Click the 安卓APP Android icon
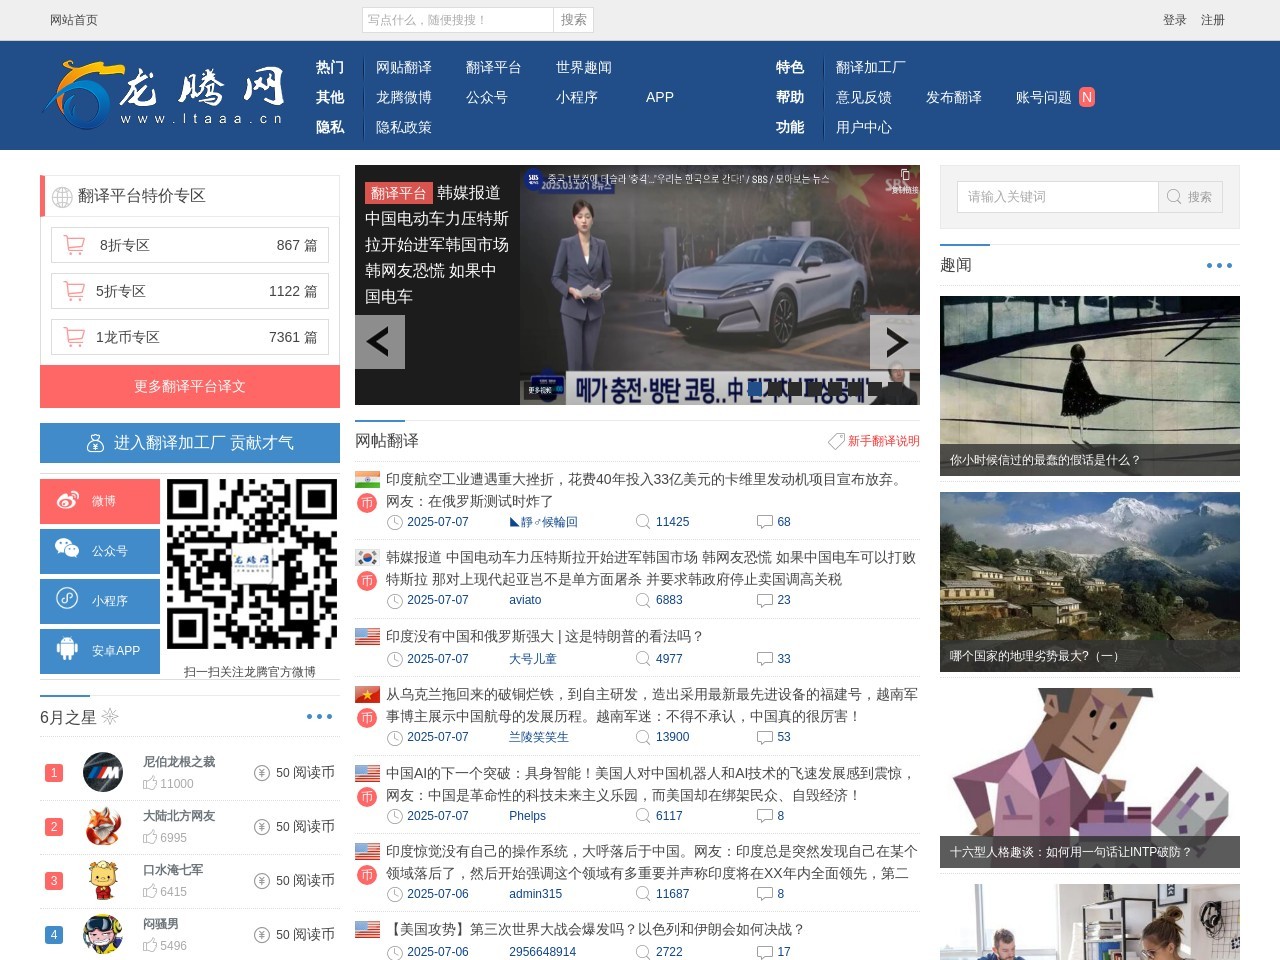This screenshot has height=960, width=1280. pos(66,651)
